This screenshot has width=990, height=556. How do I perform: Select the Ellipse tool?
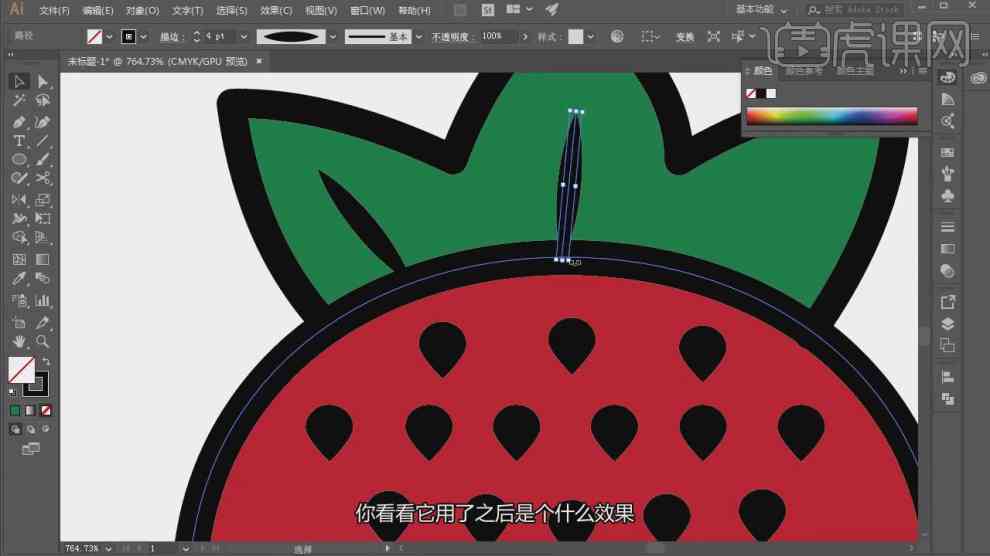pyautogui.click(x=18, y=160)
